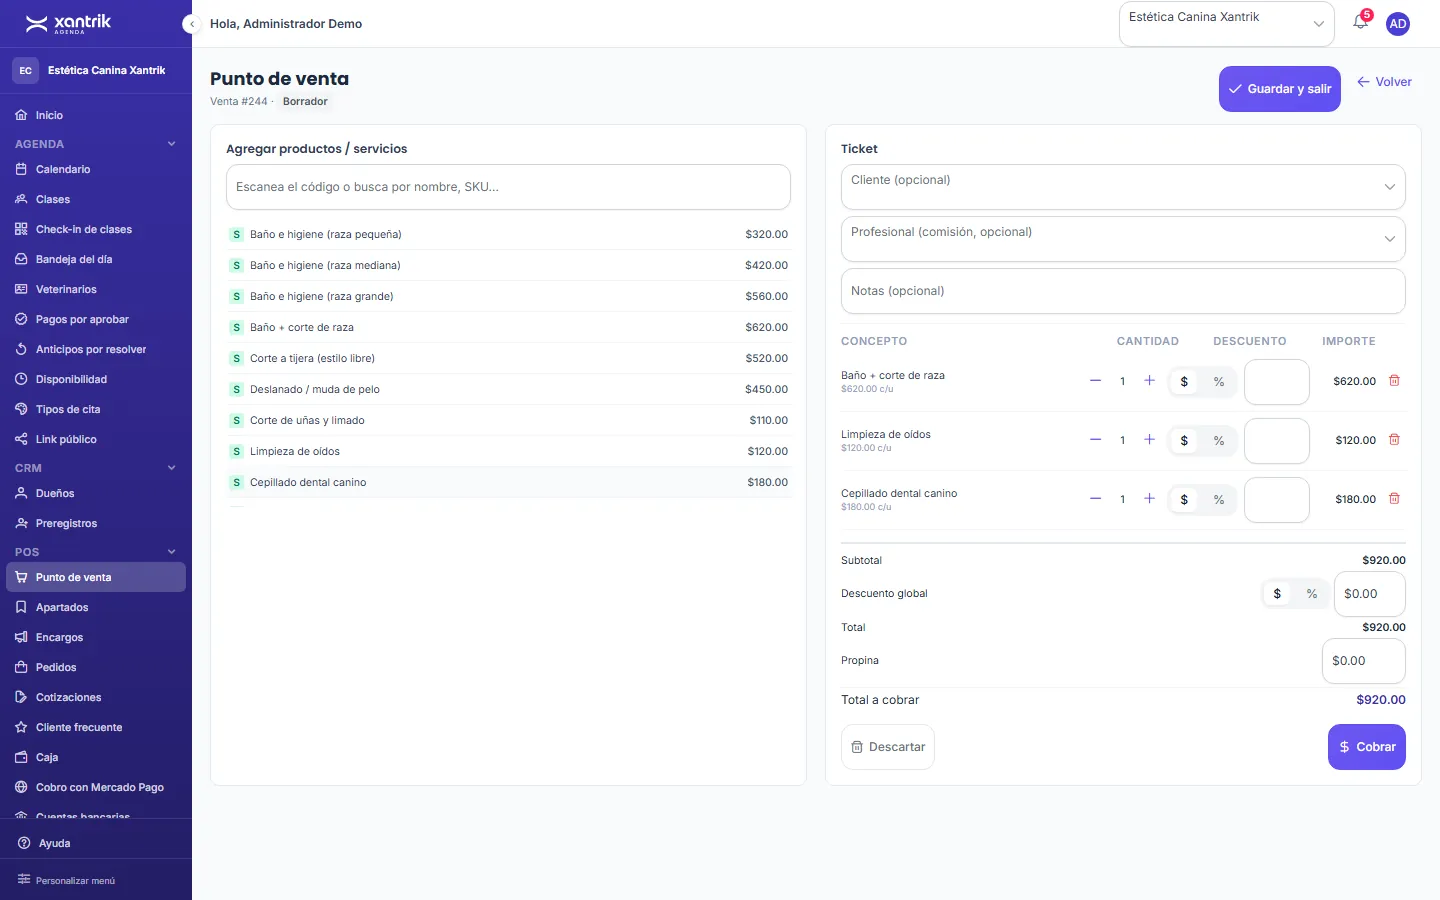Decrease quantity of Baño + corte de raza
The image size is (1440, 900).
[x=1095, y=381]
